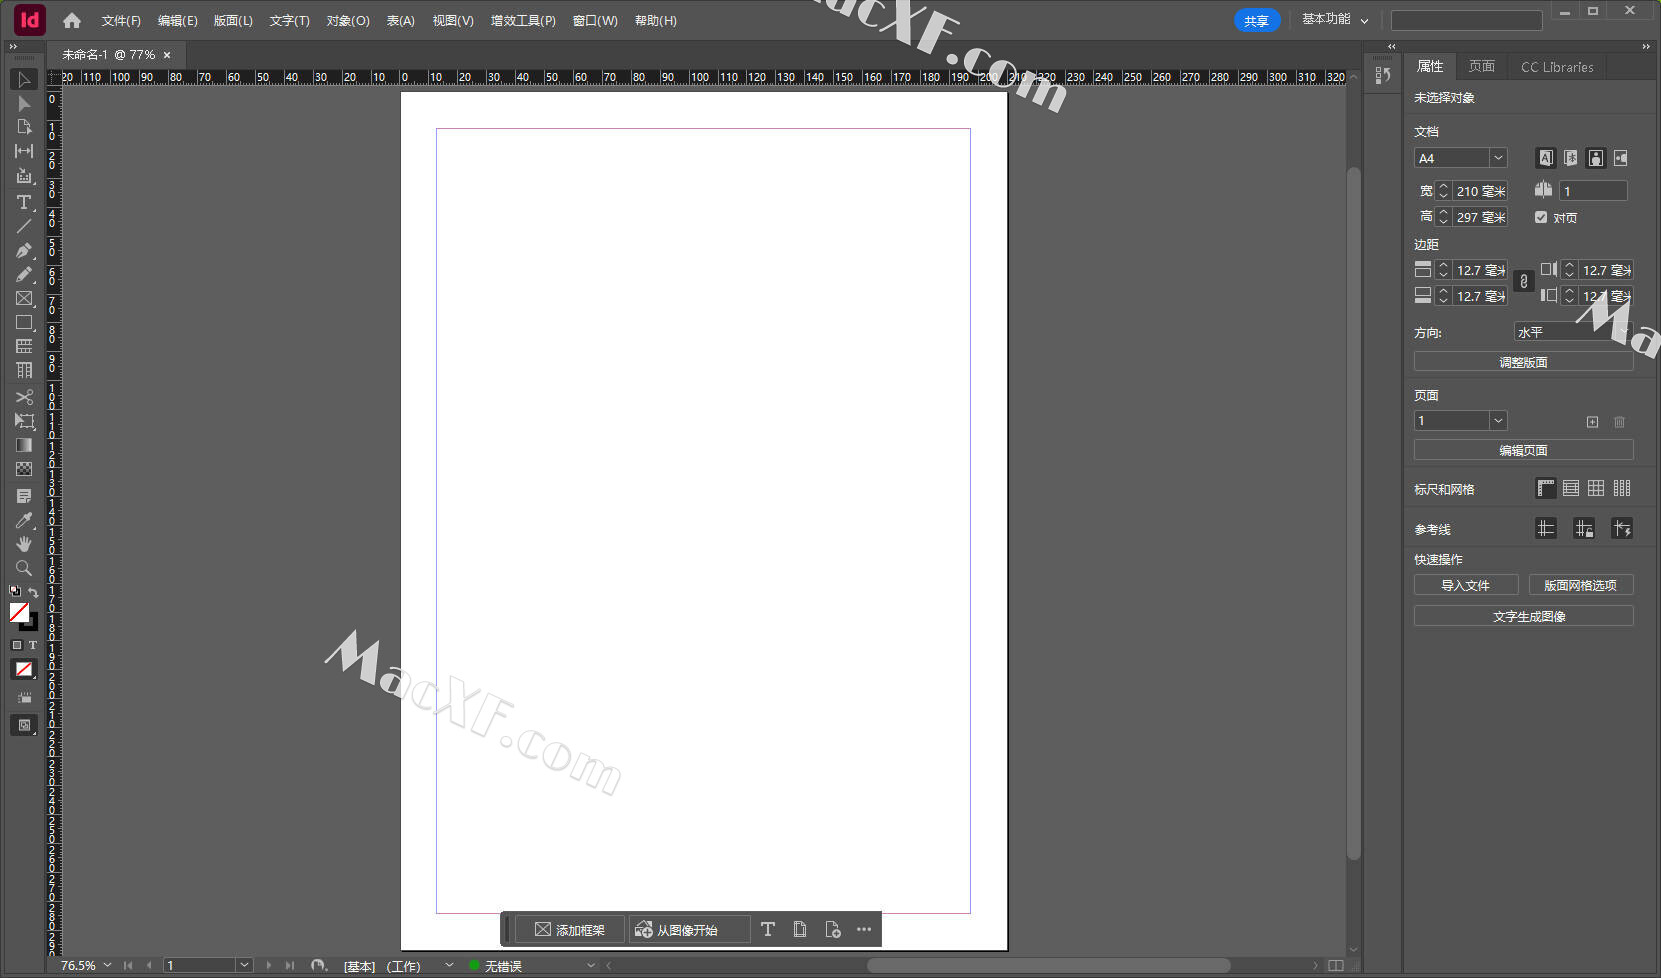The image size is (1661, 978).
Task: Choose the Hand tool
Action: pos(24,544)
